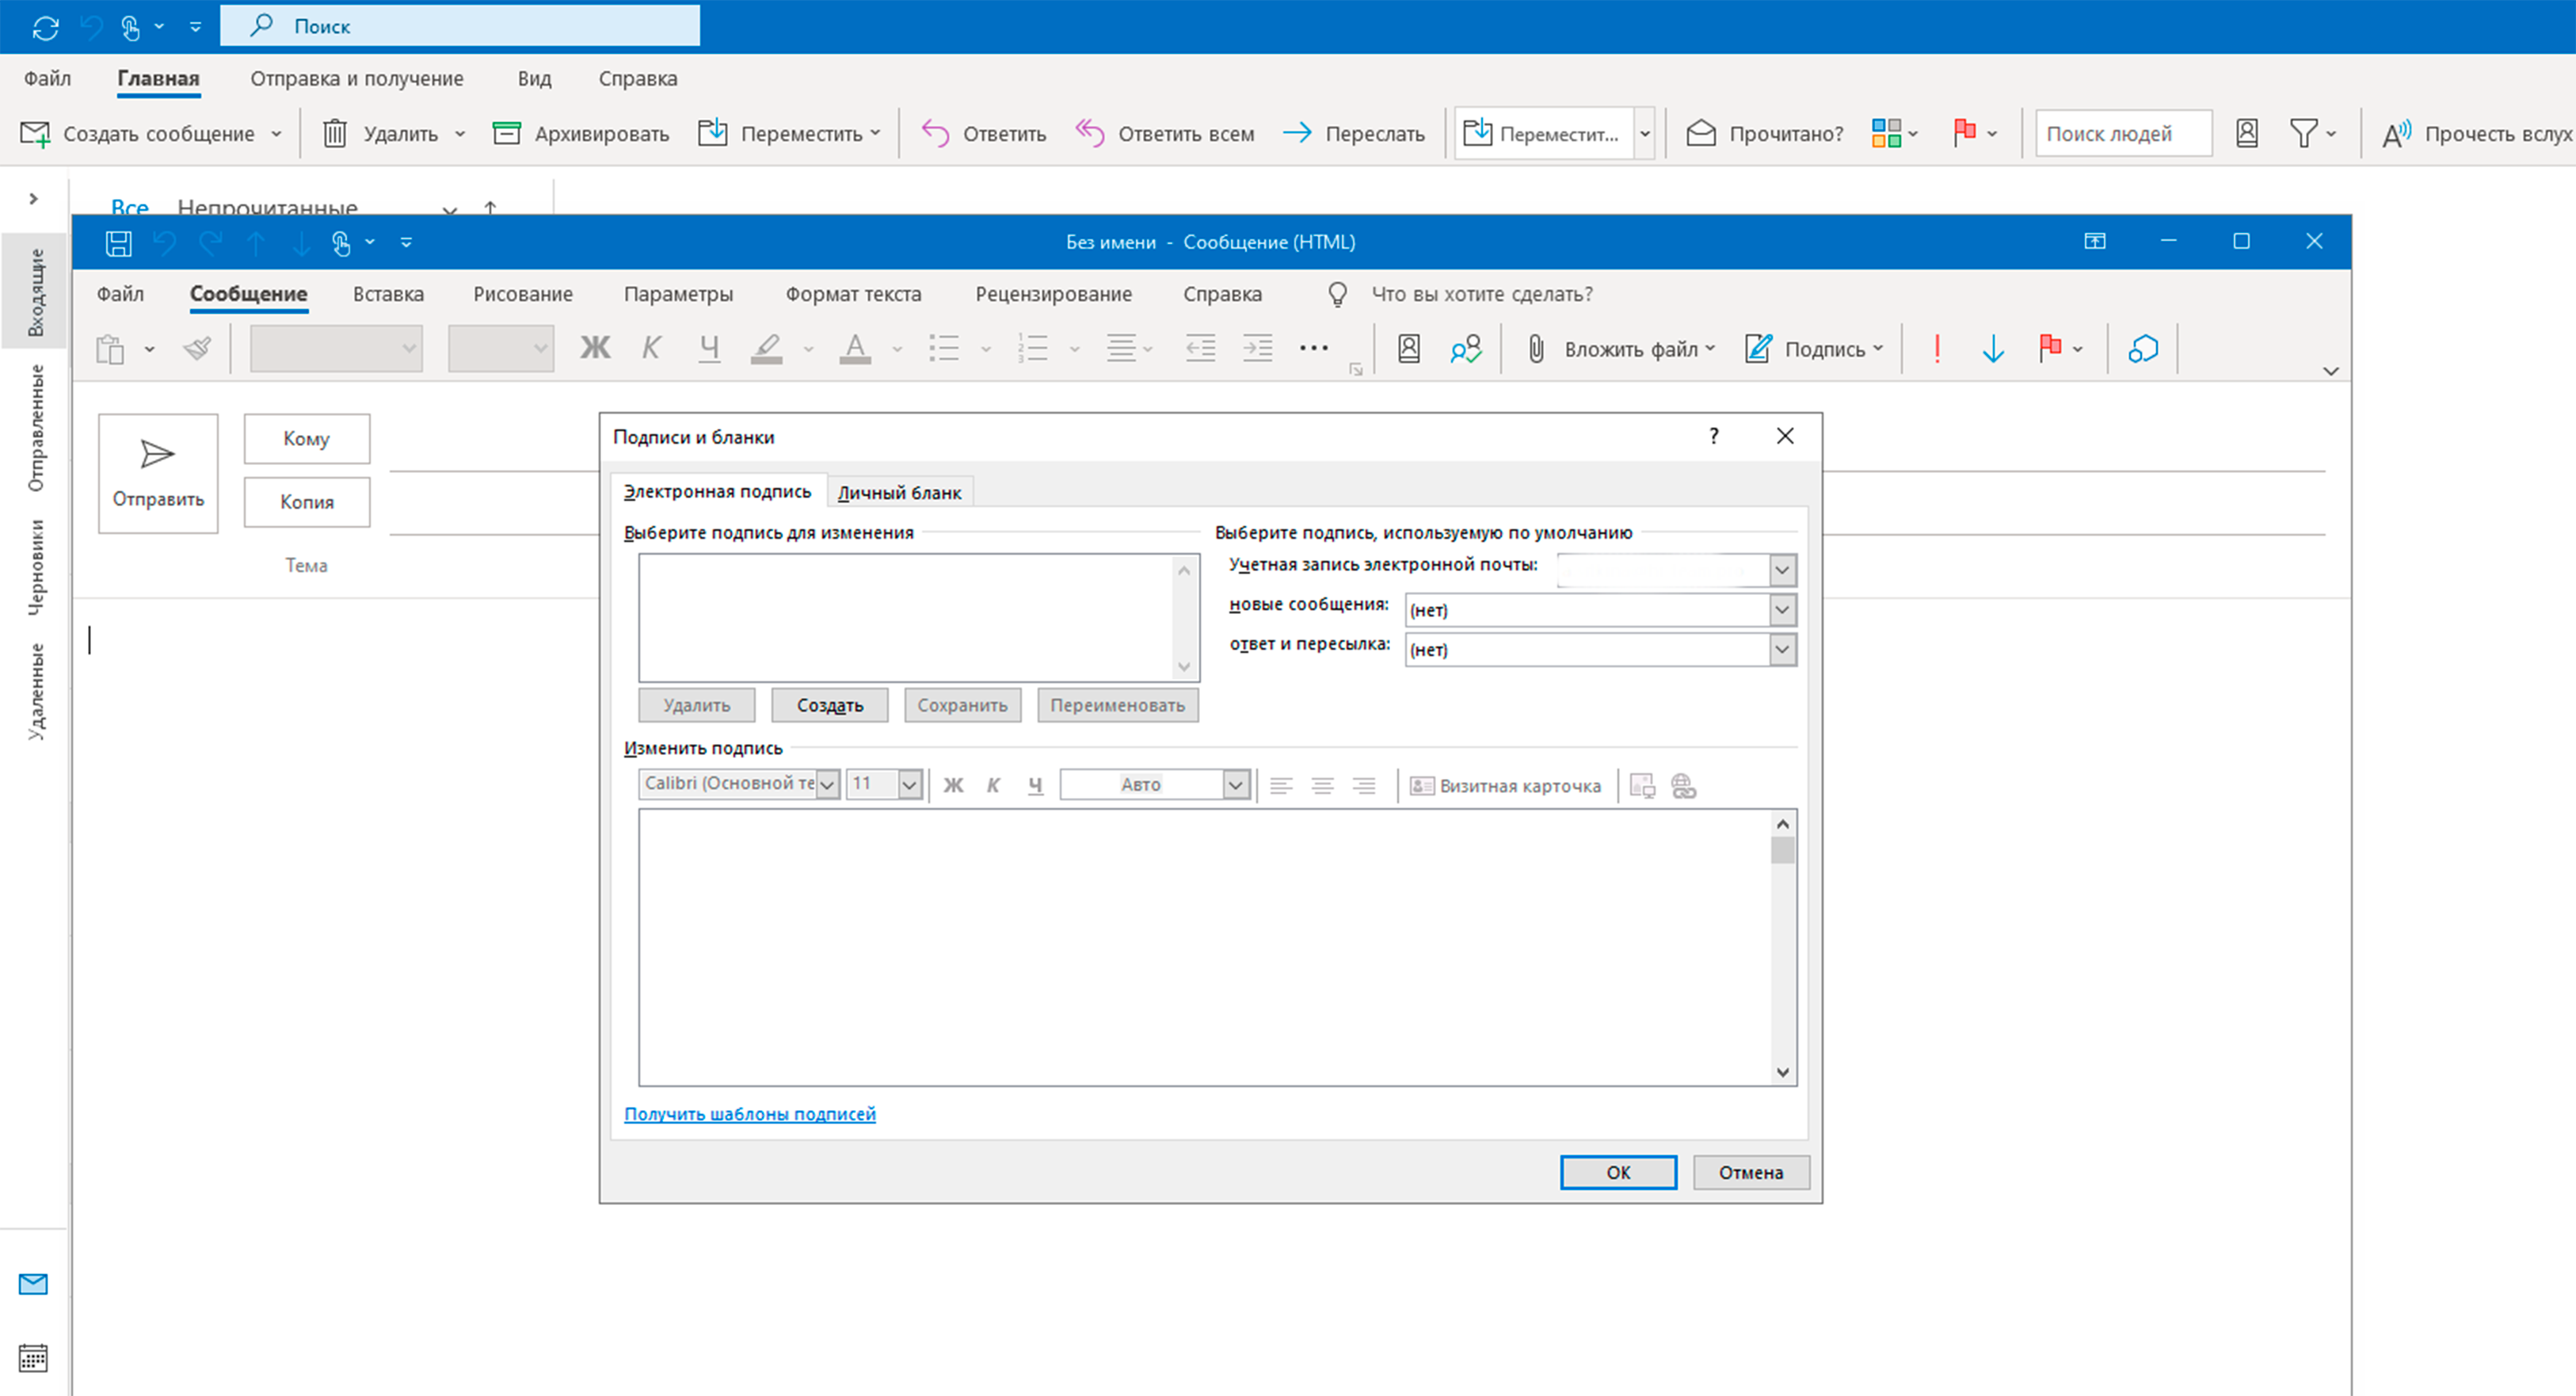Click the paste clipboard icon
This screenshot has height=1396, width=2576.
click(x=110, y=349)
